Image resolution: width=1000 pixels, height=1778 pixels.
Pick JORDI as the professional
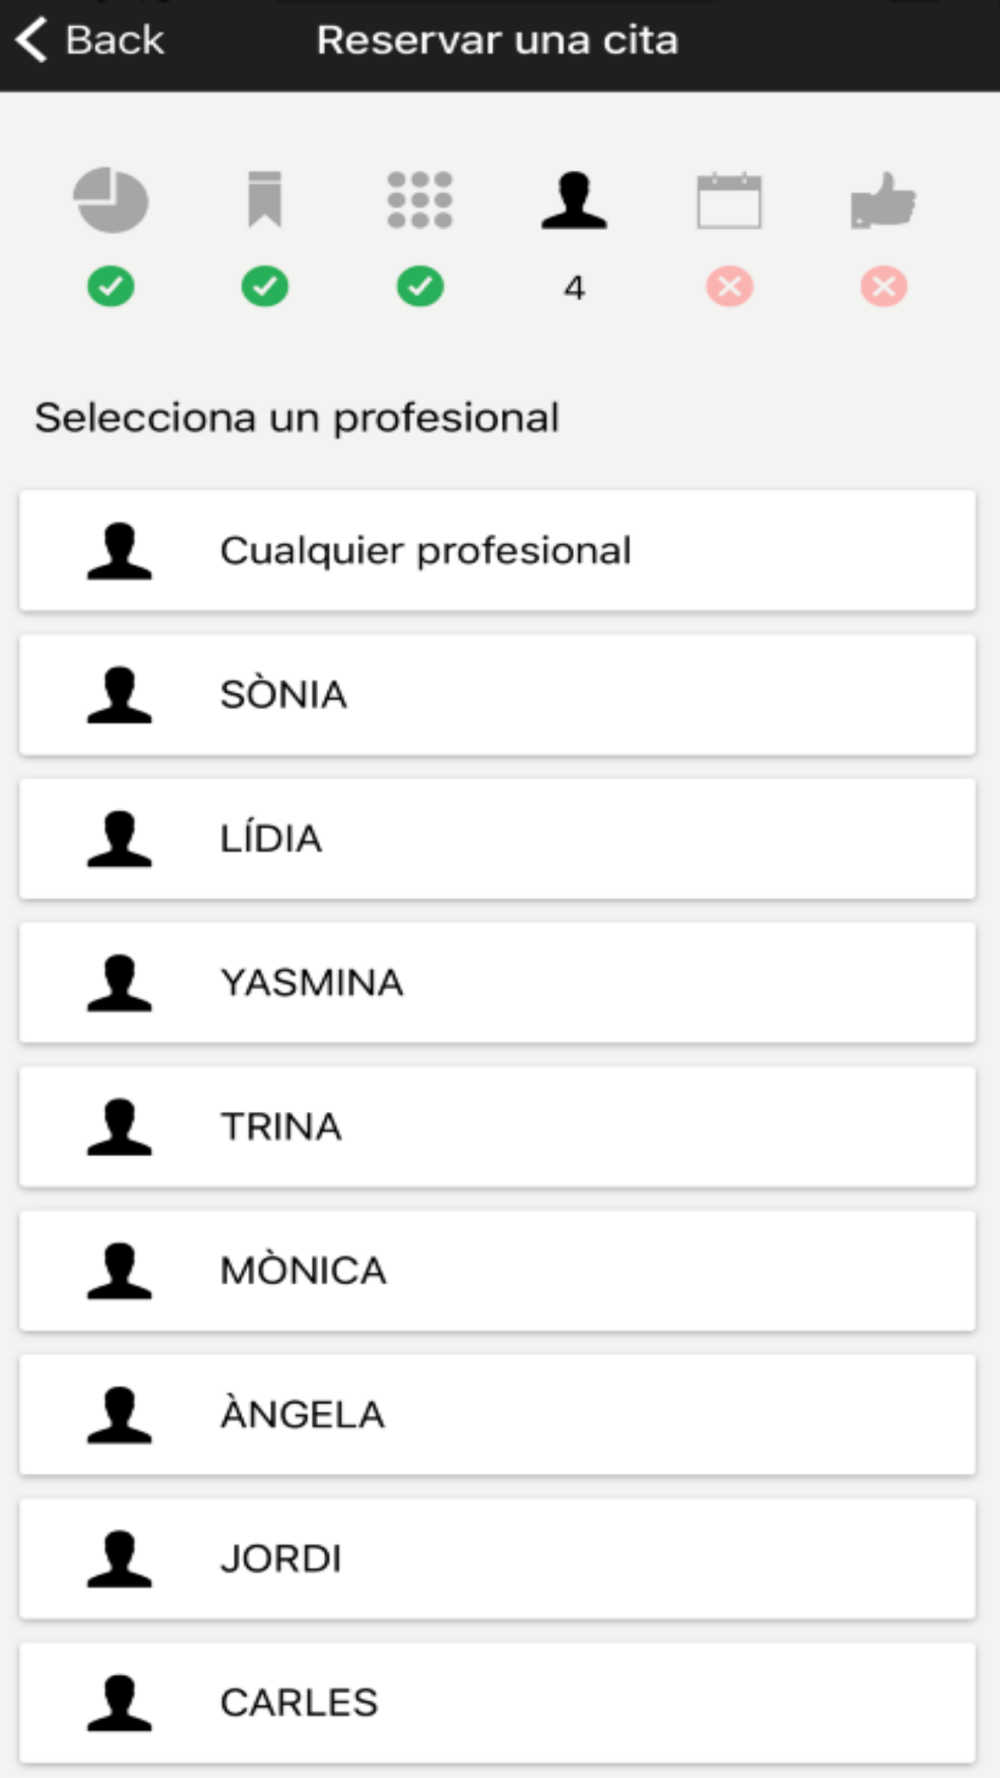497,1558
